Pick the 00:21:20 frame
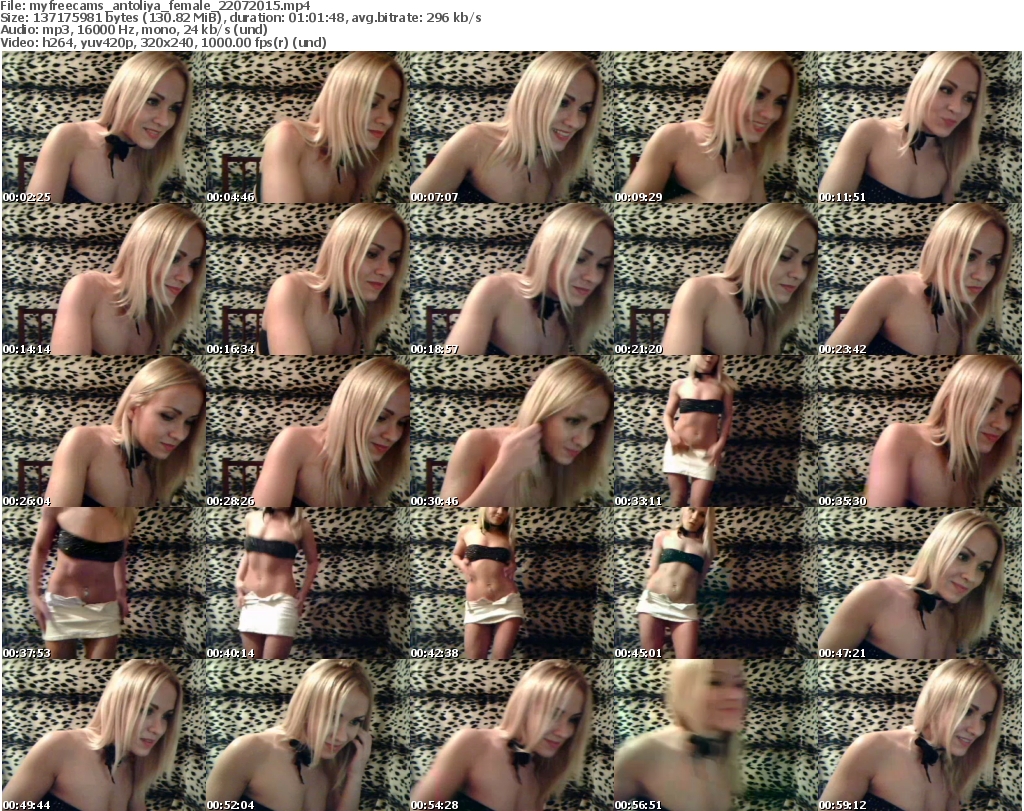The width and height of the screenshot is (1024, 811). click(716, 279)
